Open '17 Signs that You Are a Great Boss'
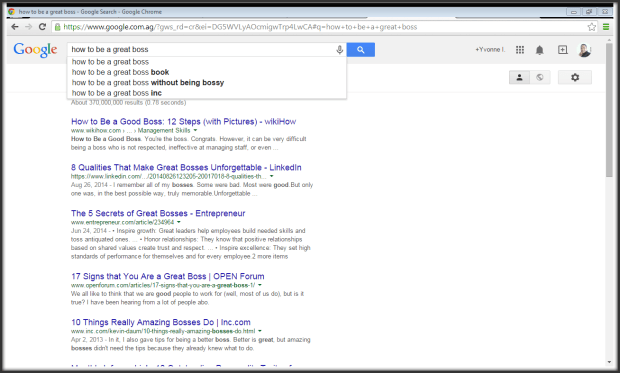 click(x=168, y=276)
